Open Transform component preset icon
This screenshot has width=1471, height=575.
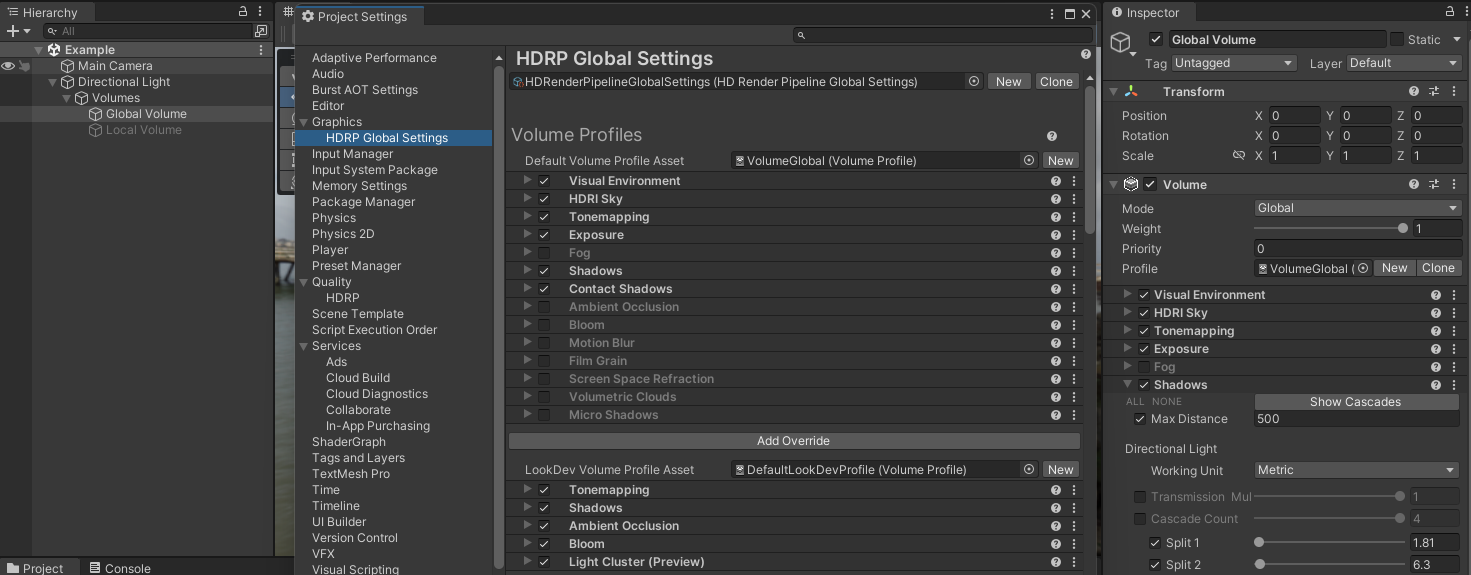(x=1433, y=91)
